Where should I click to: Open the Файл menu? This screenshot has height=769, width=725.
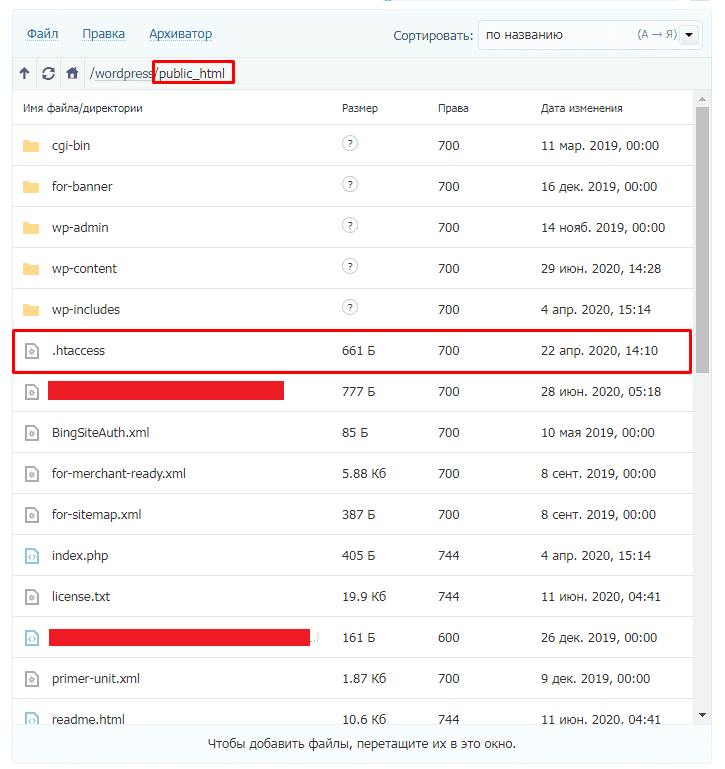[x=43, y=34]
